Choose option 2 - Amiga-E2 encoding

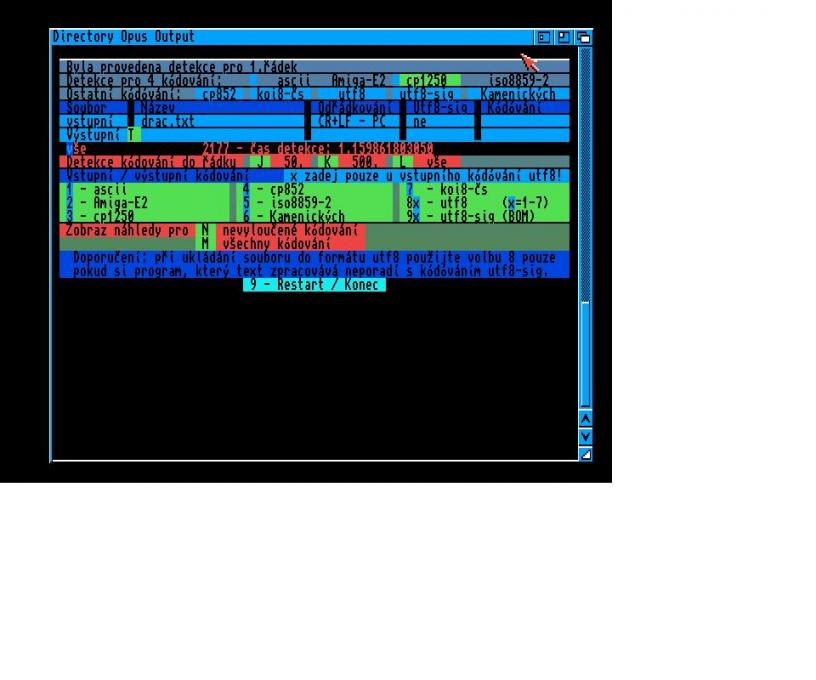click(x=112, y=202)
